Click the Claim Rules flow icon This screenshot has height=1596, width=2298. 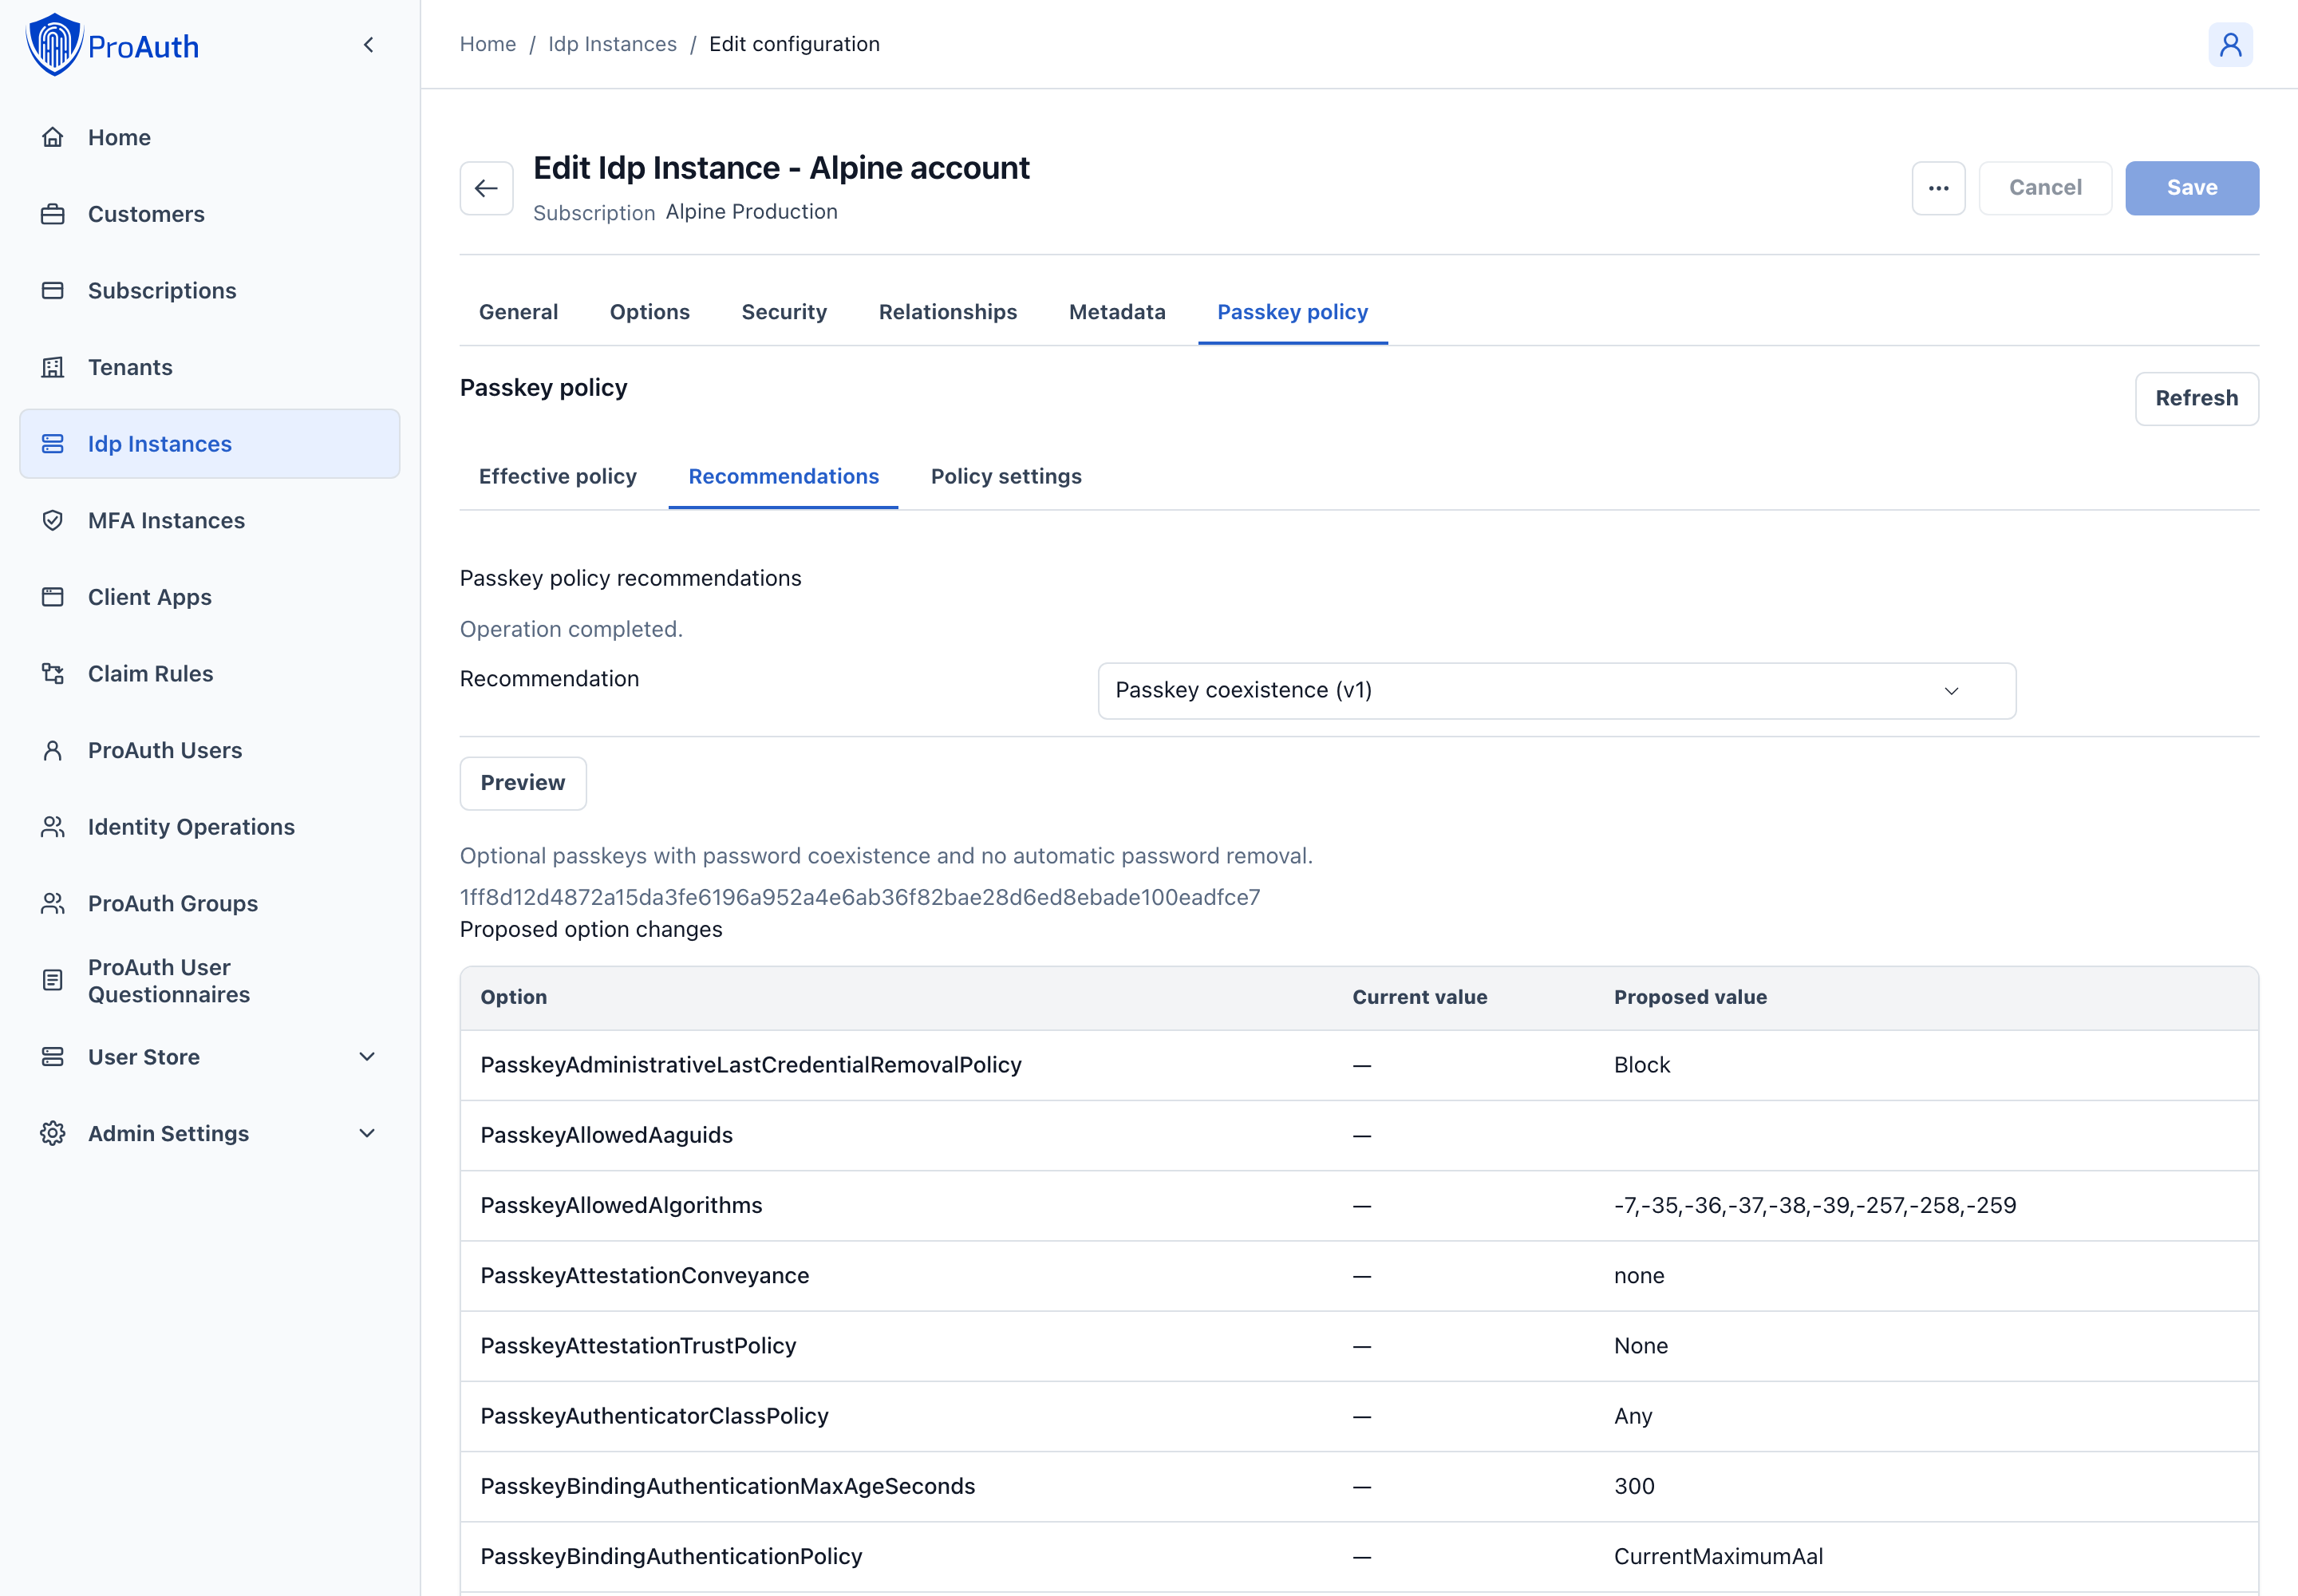(x=53, y=674)
